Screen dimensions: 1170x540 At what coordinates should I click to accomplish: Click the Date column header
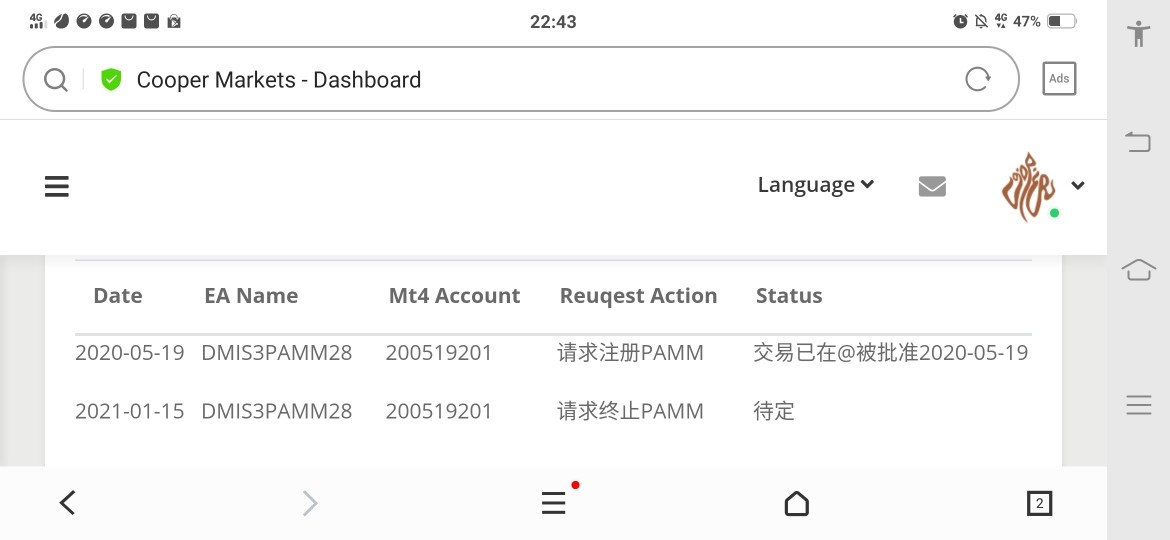[x=118, y=296]
